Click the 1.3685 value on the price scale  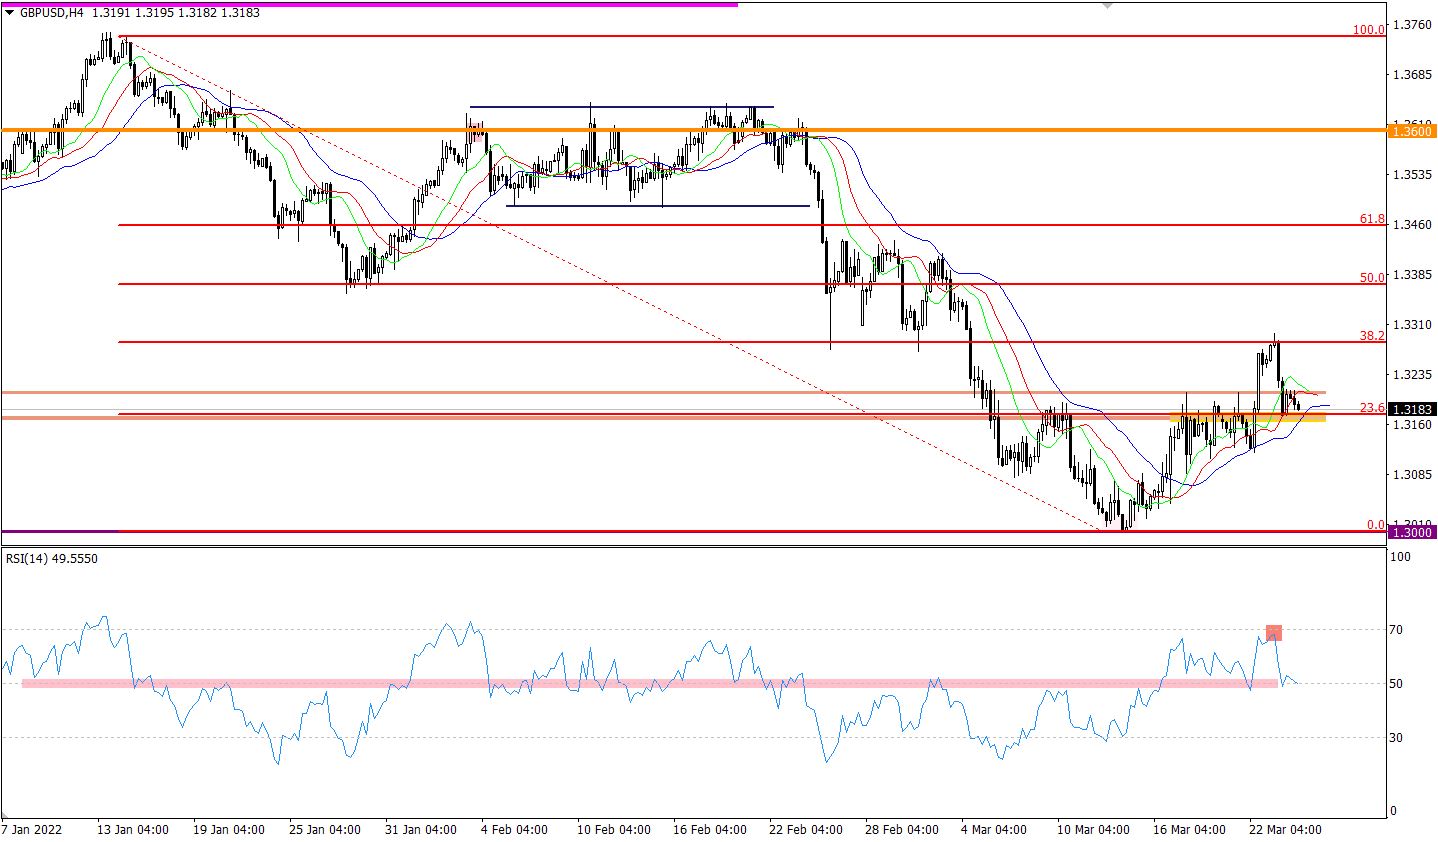pos(1413,74)
